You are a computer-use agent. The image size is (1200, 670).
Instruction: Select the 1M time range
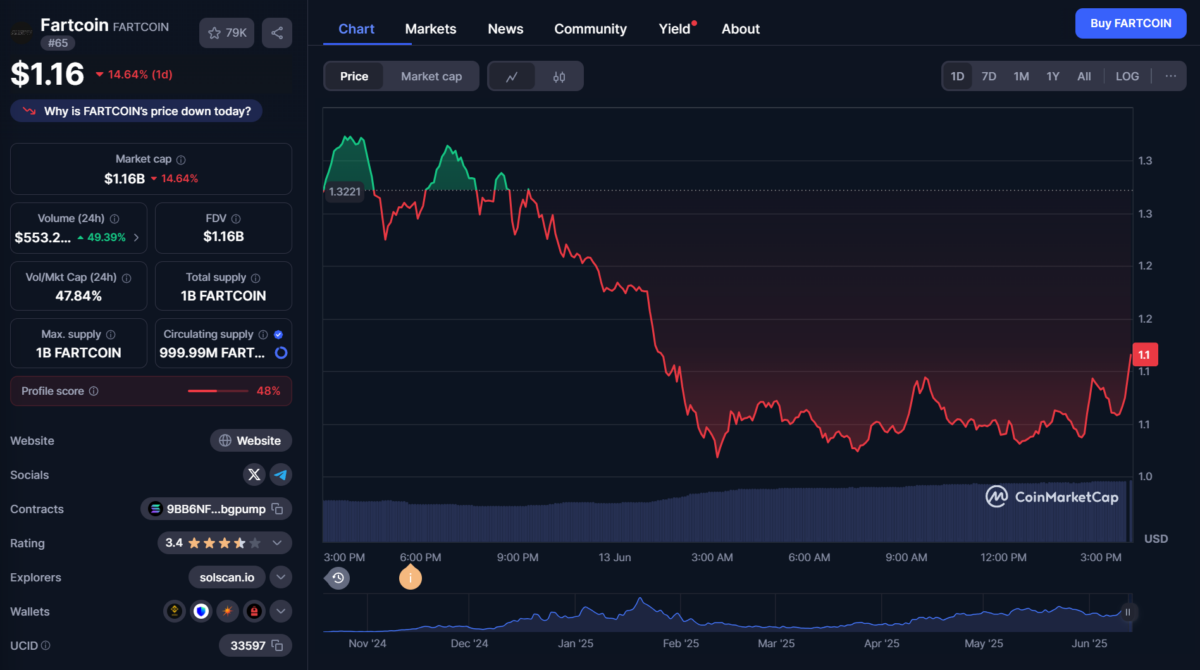pos(1021,76)
